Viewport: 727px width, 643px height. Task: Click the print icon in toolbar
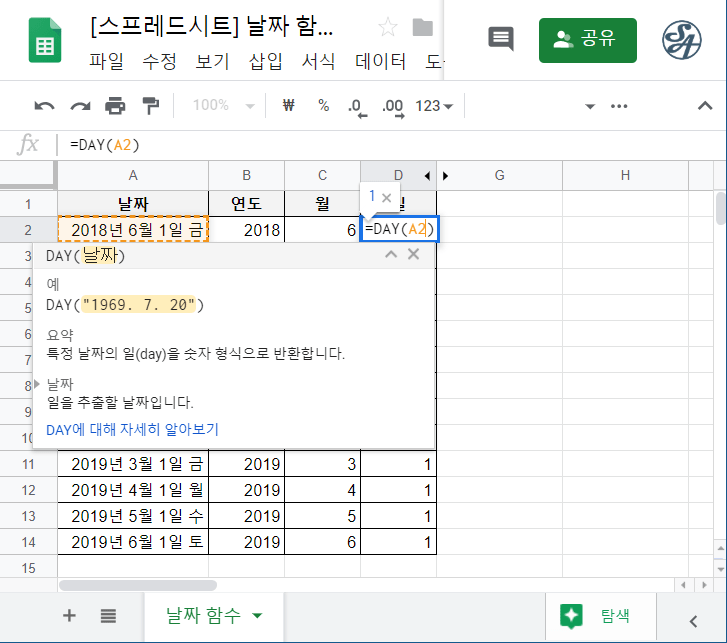(x=116, y=106)
